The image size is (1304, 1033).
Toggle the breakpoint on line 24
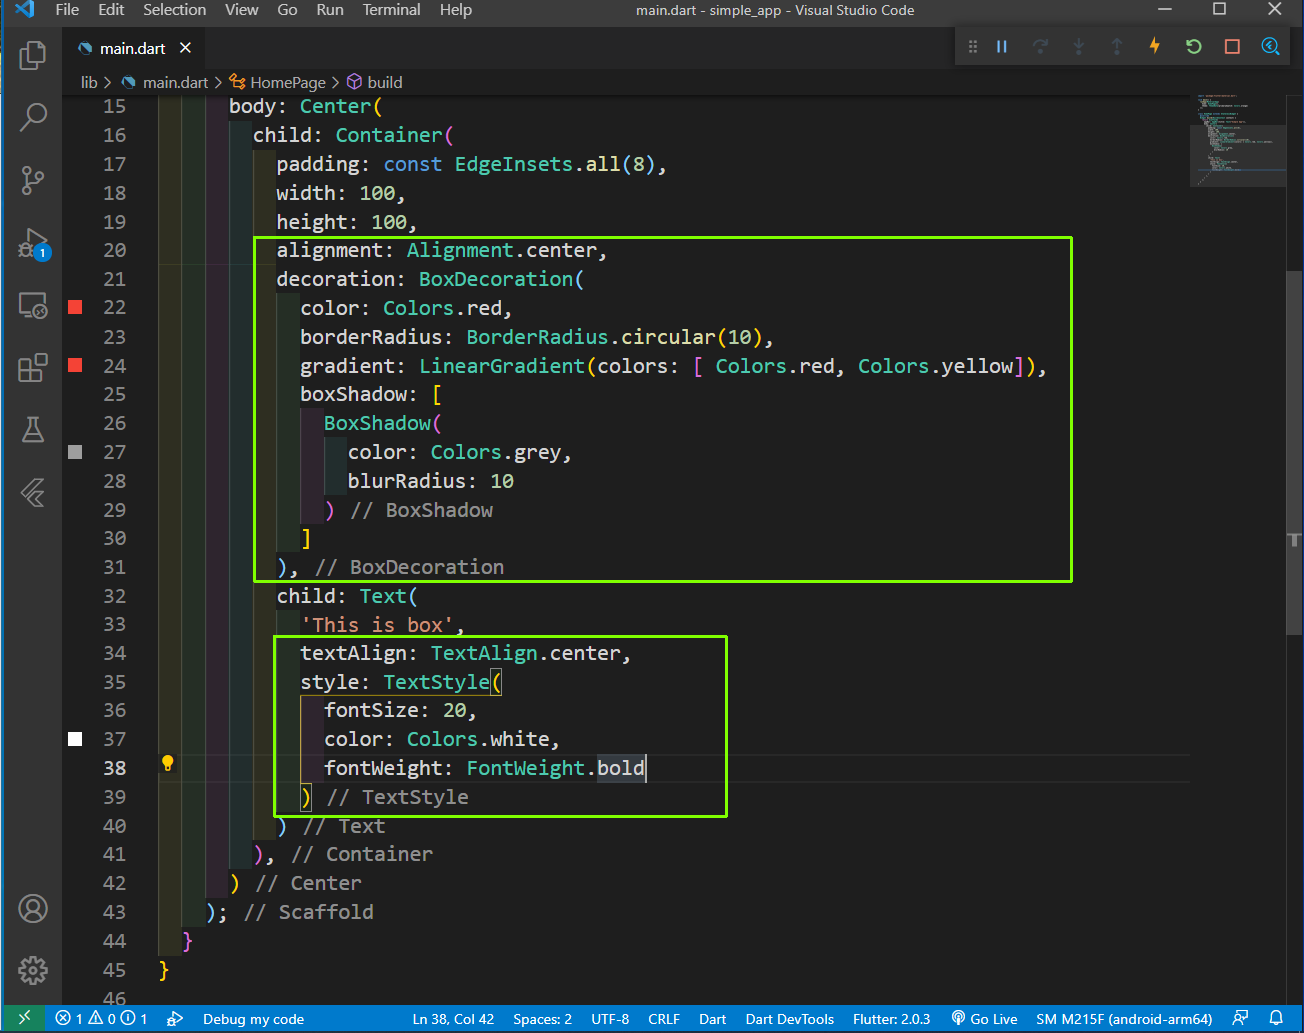pos(75,365)
